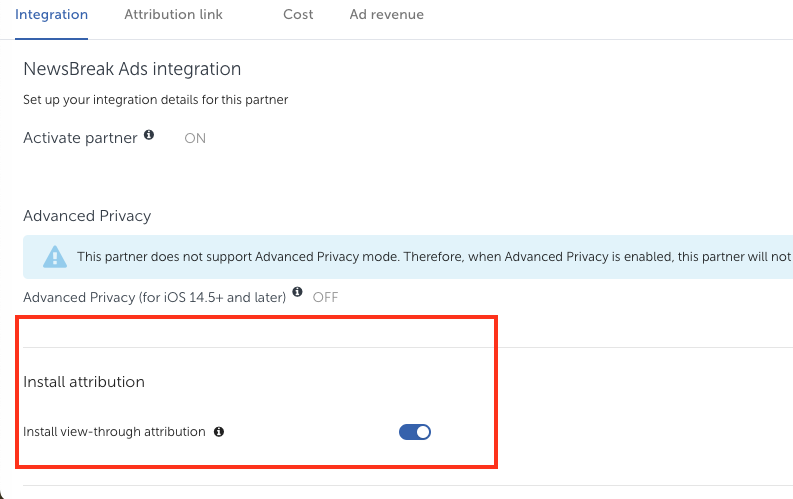Click the Advanced Privacy section heading

tap(87, 216)
